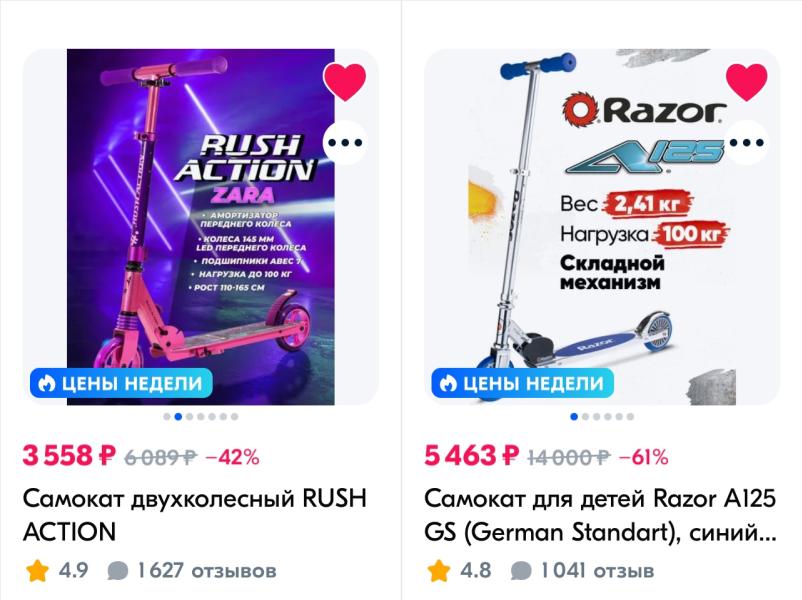802x600 pixels.
Task: Remove Razor A125 scooter from favorites
Action: coord(746,82)
